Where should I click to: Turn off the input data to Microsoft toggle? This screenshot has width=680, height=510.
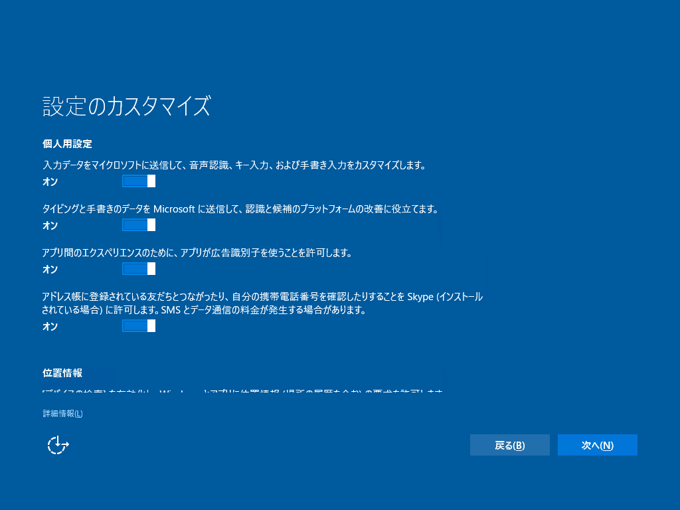click(139, 181)
